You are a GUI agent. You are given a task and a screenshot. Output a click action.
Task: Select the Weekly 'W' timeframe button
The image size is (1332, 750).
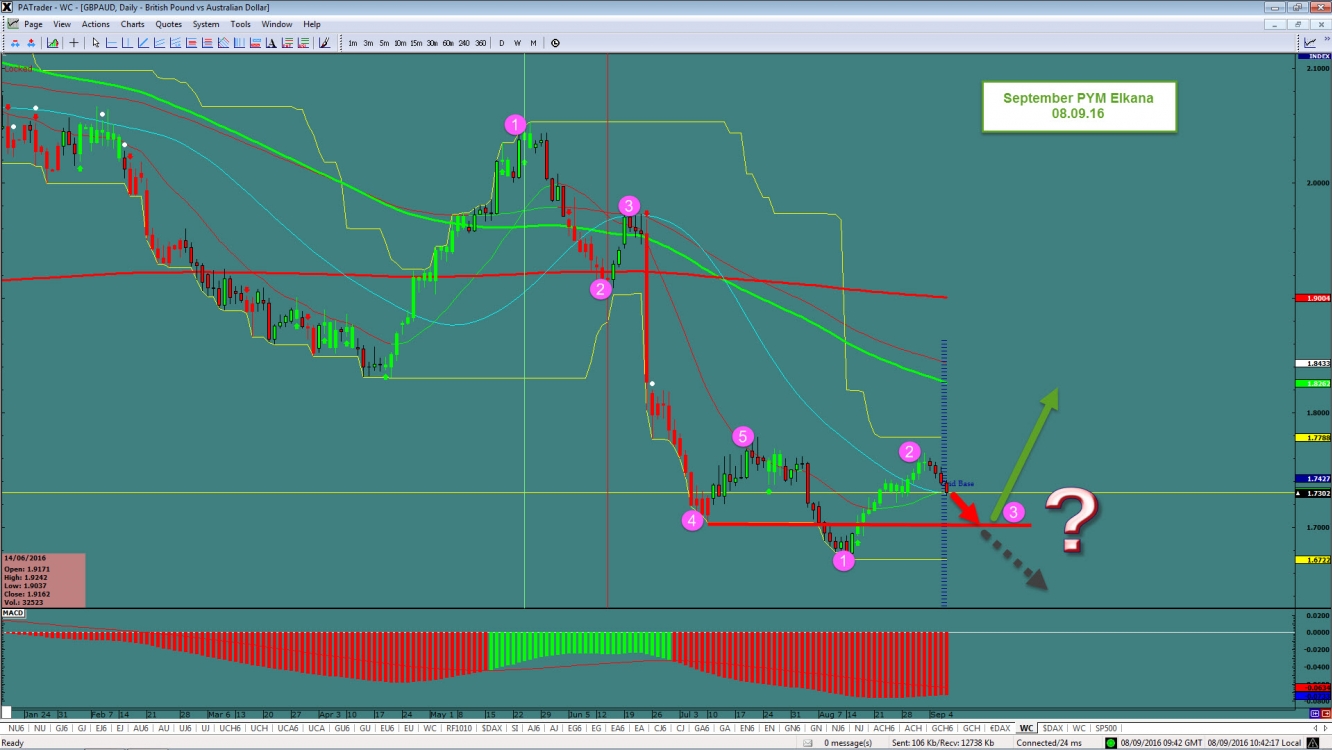coord(517,43)
